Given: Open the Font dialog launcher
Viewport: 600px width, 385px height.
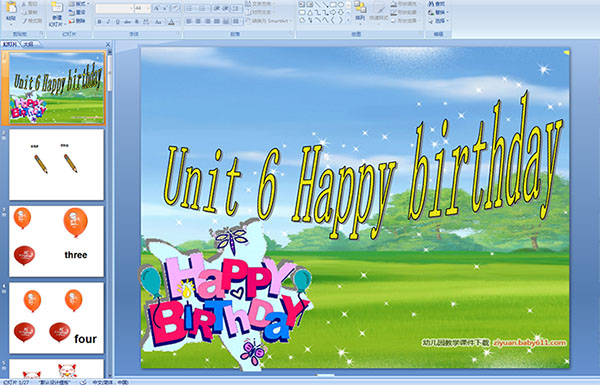Looking at the screenshot, I should click(x=178, y=34).
